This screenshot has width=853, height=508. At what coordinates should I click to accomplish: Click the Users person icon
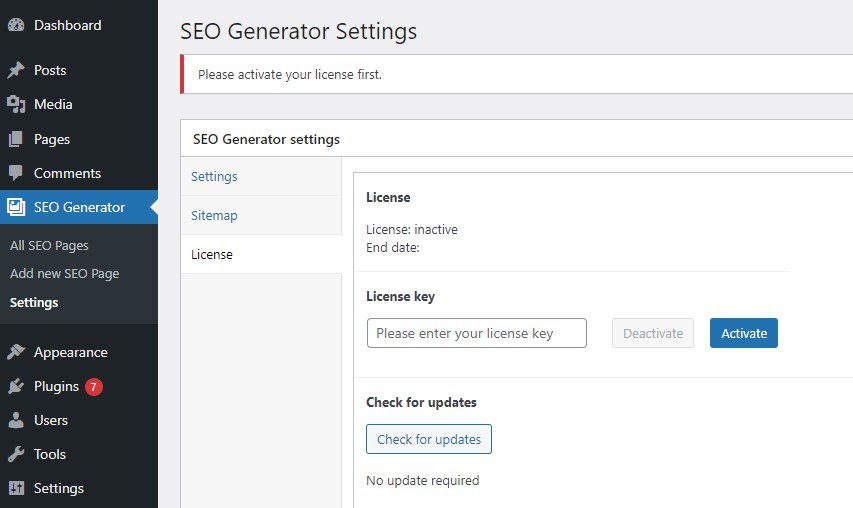coord(16,420)
